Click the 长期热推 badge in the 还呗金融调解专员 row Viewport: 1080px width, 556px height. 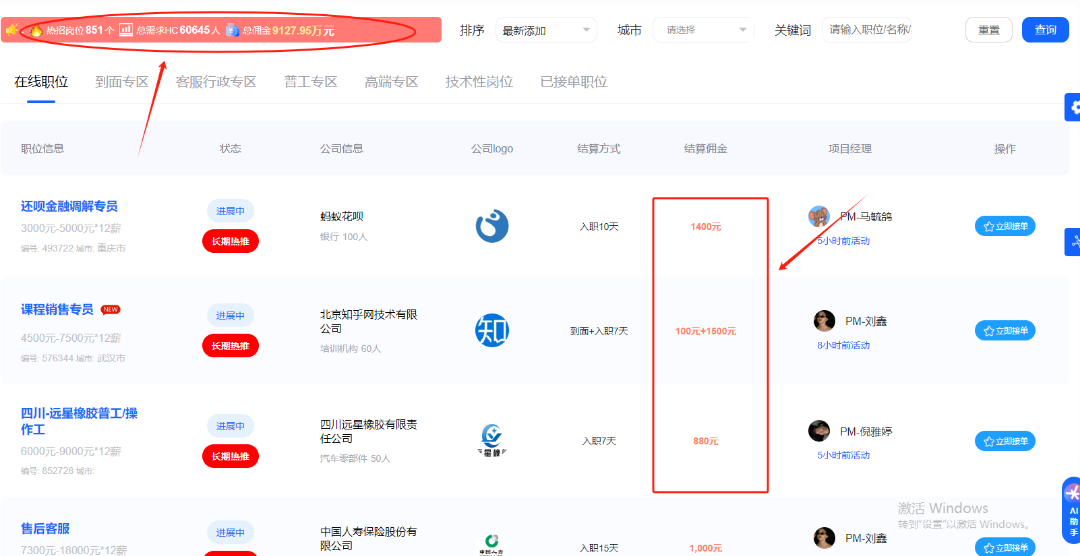click(231, 241)
